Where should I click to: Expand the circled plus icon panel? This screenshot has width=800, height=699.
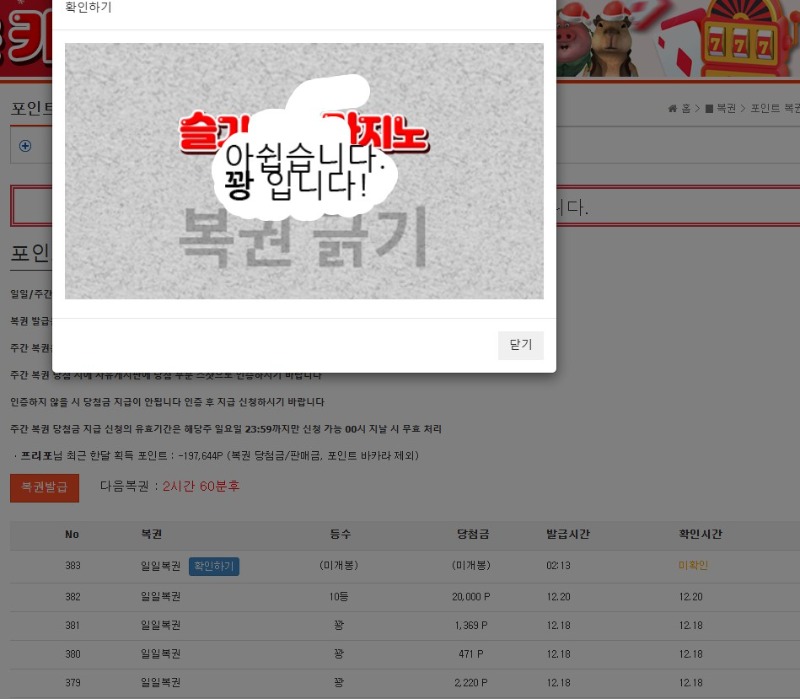(25, 146)
